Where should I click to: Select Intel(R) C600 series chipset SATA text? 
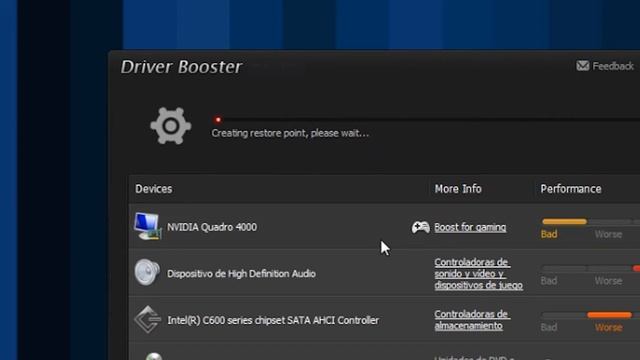(273, 320)
